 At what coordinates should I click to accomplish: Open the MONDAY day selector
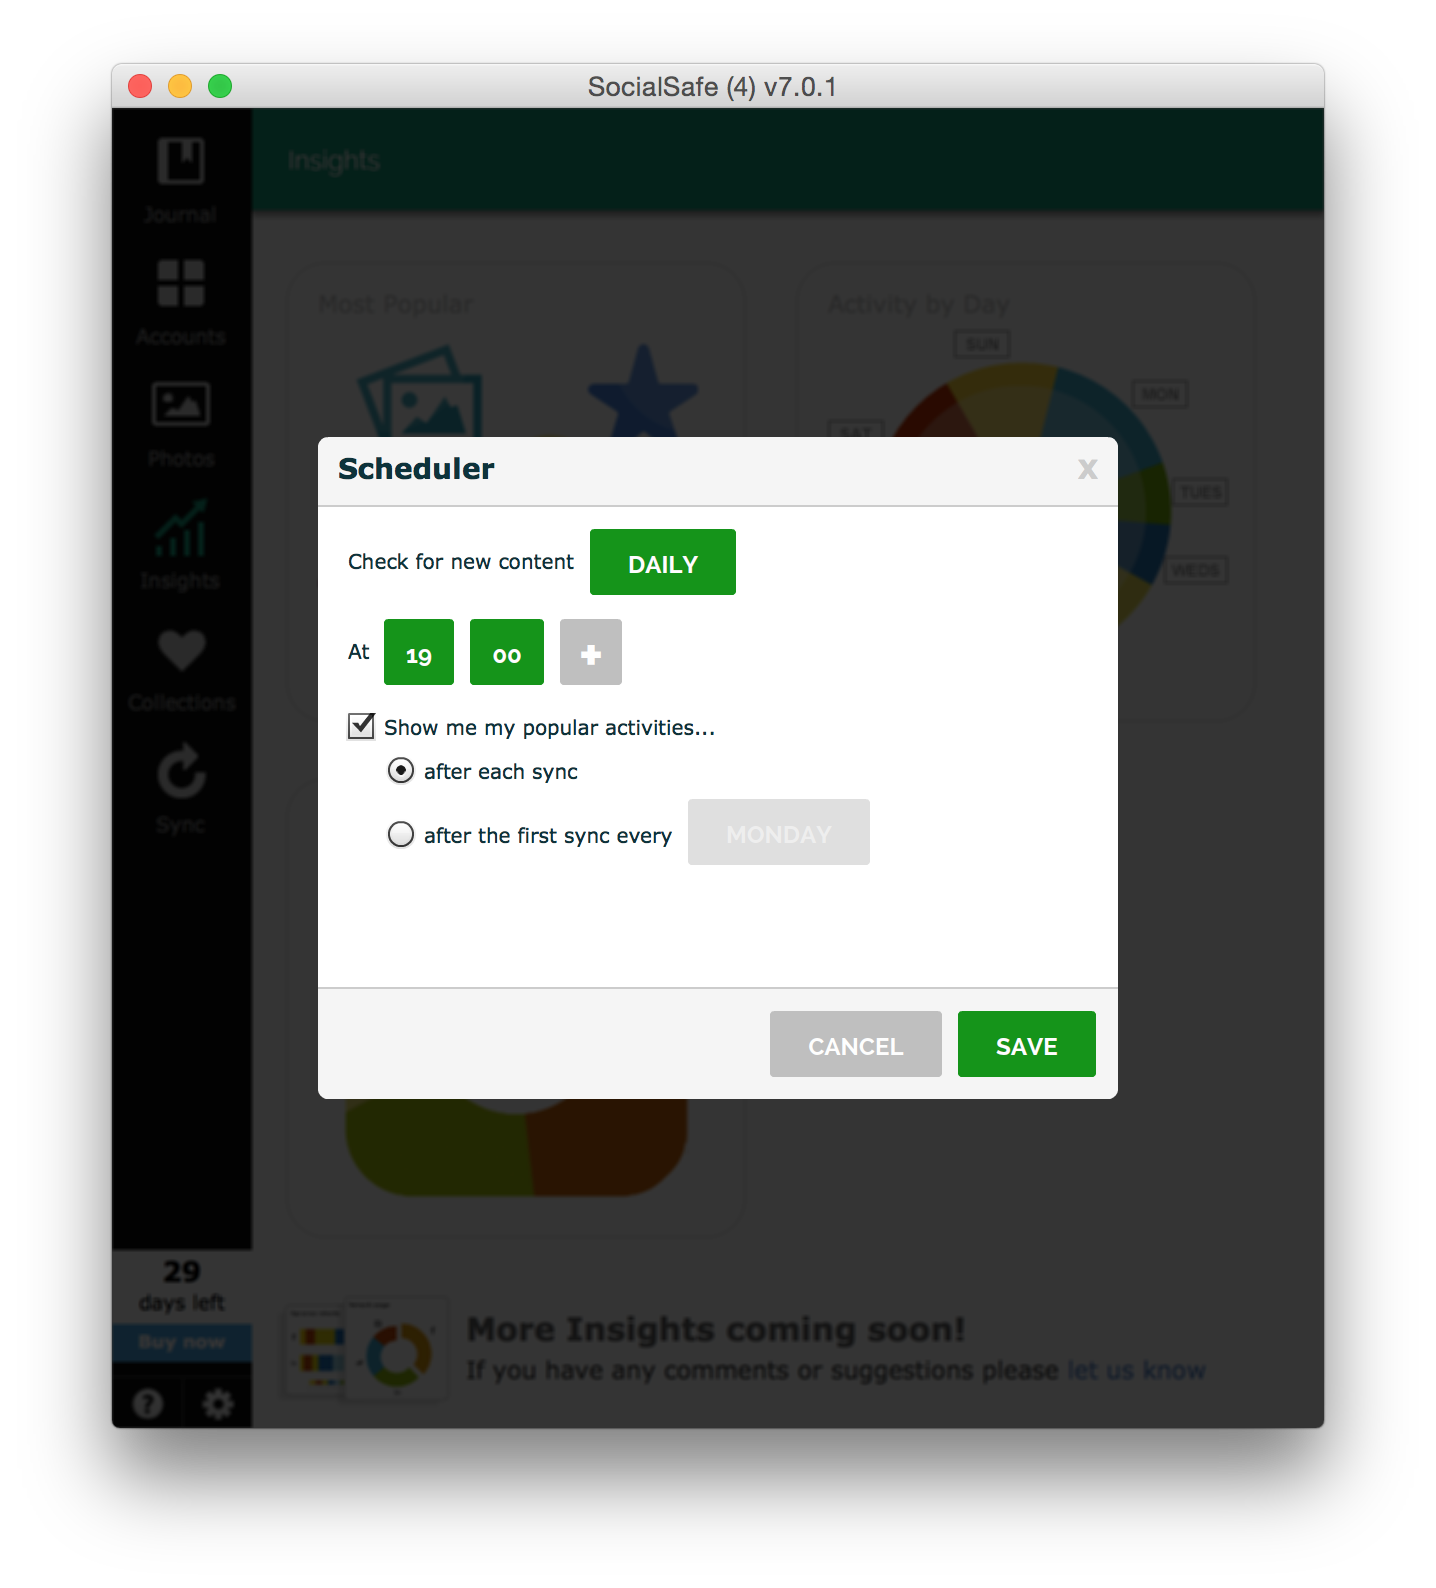click(x=779, y=832)
